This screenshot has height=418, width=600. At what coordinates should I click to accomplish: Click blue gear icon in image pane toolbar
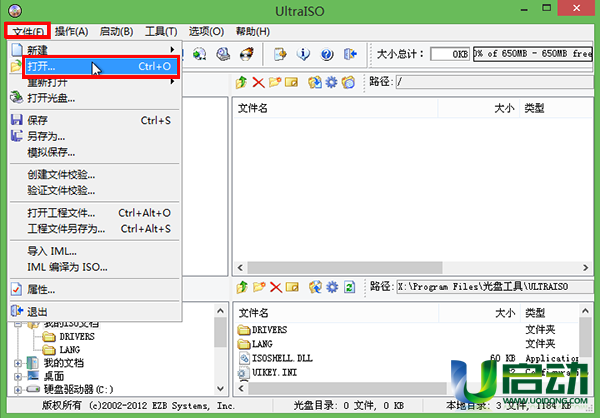331,82
